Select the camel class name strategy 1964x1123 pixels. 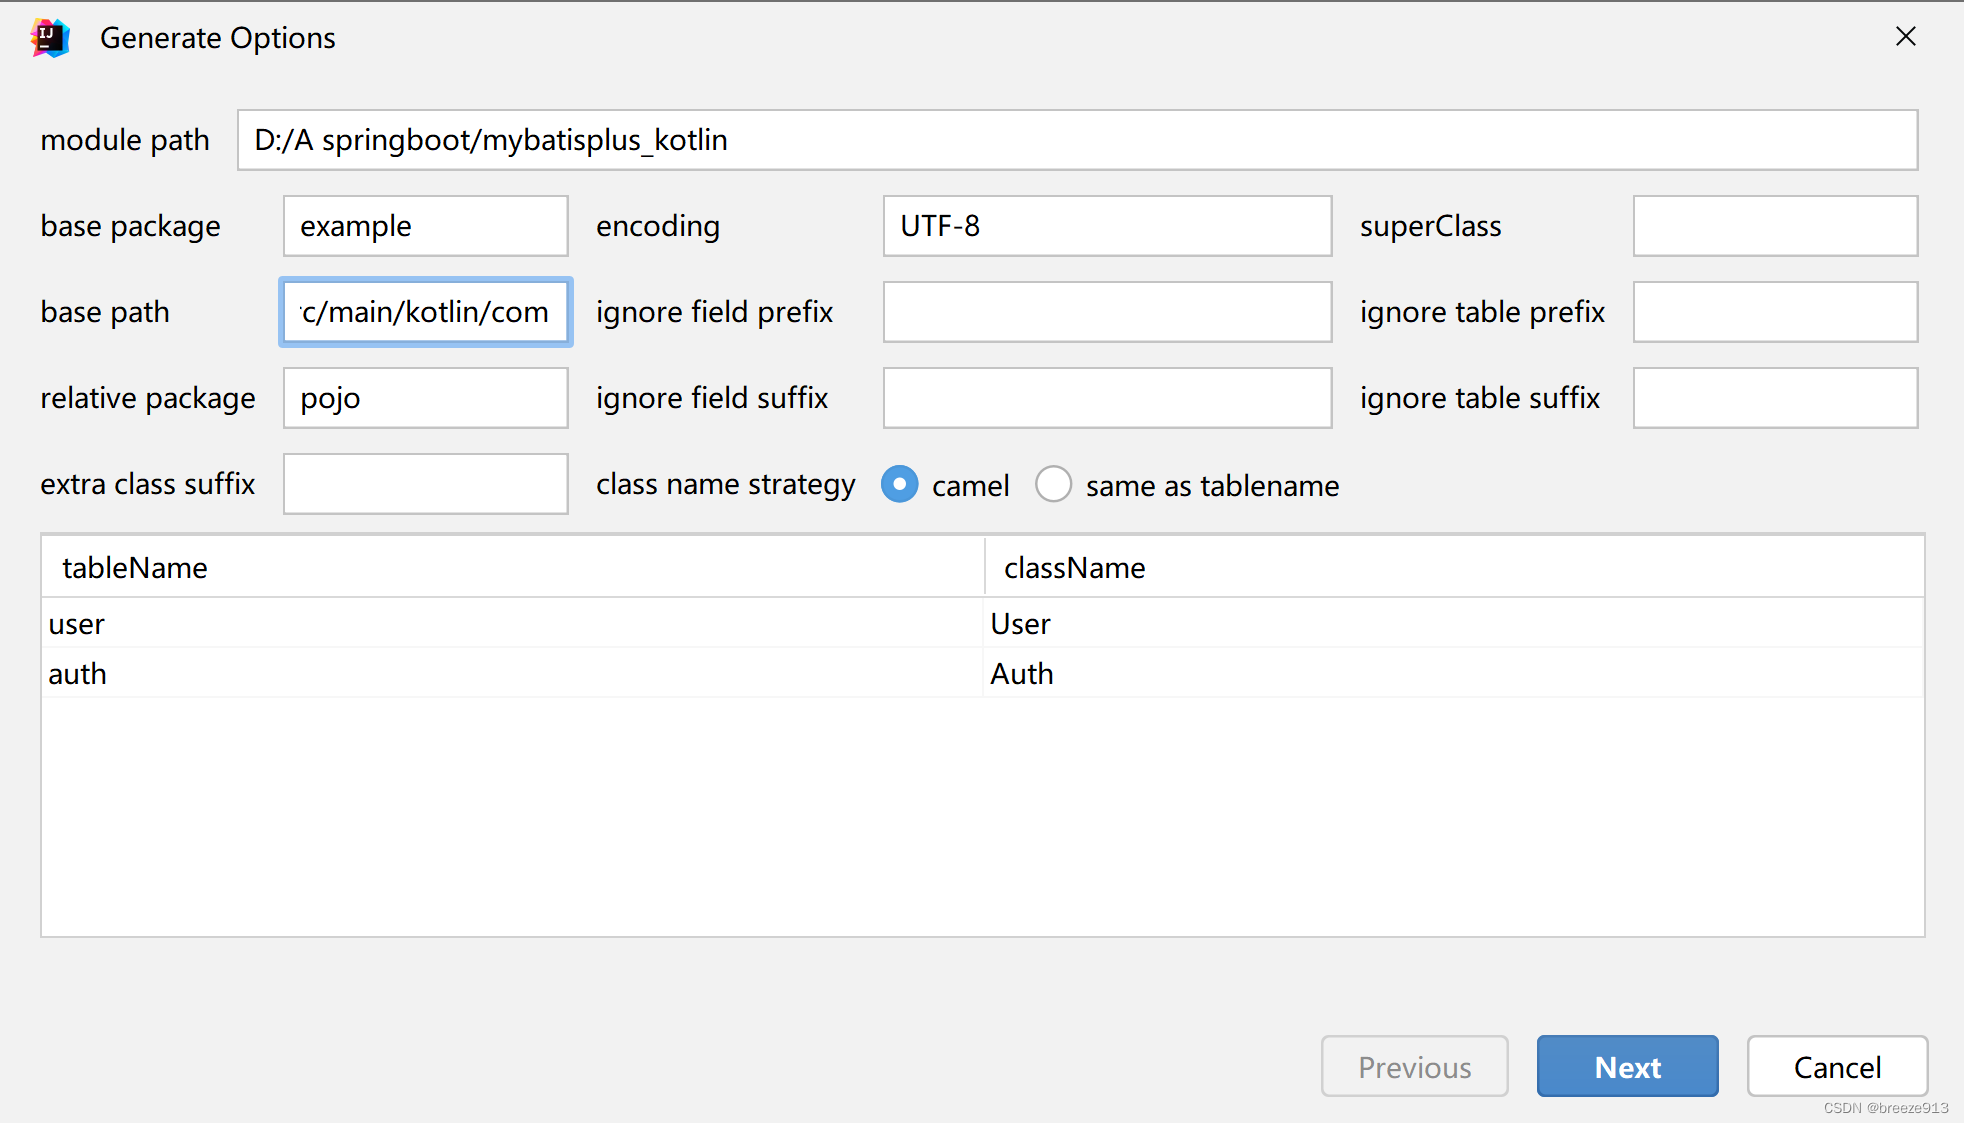pyautogui.click(x=899, y=484)
